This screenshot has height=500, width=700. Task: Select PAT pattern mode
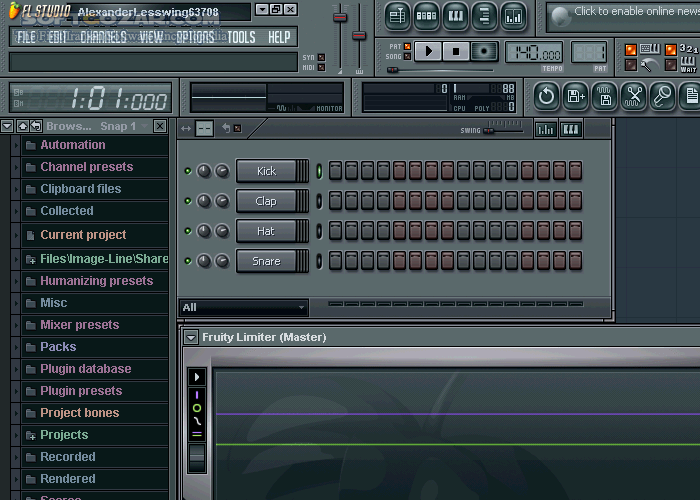tap(407, 46)
